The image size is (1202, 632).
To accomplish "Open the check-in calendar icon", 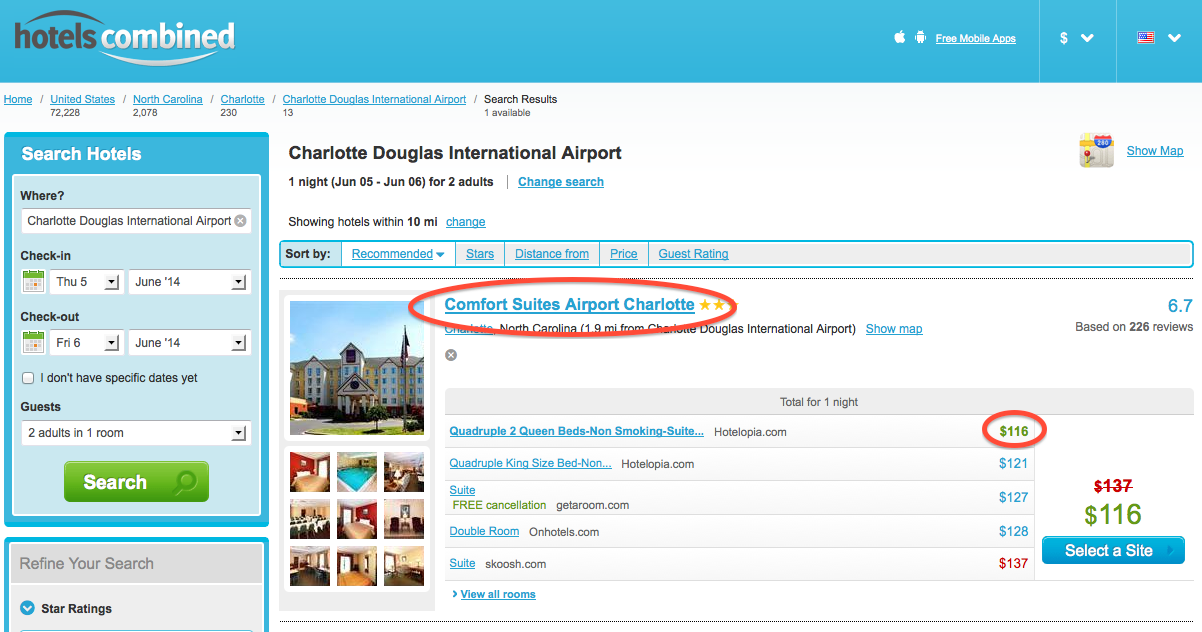I will point(33,282).
